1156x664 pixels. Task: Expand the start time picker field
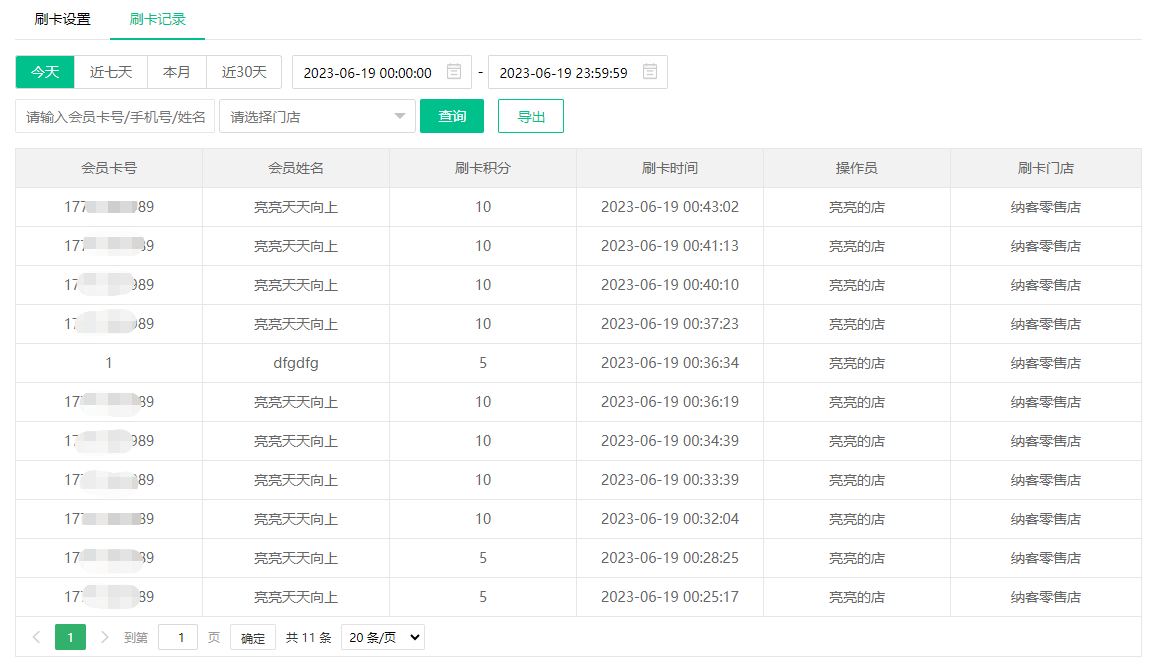[x=370, y=71]
